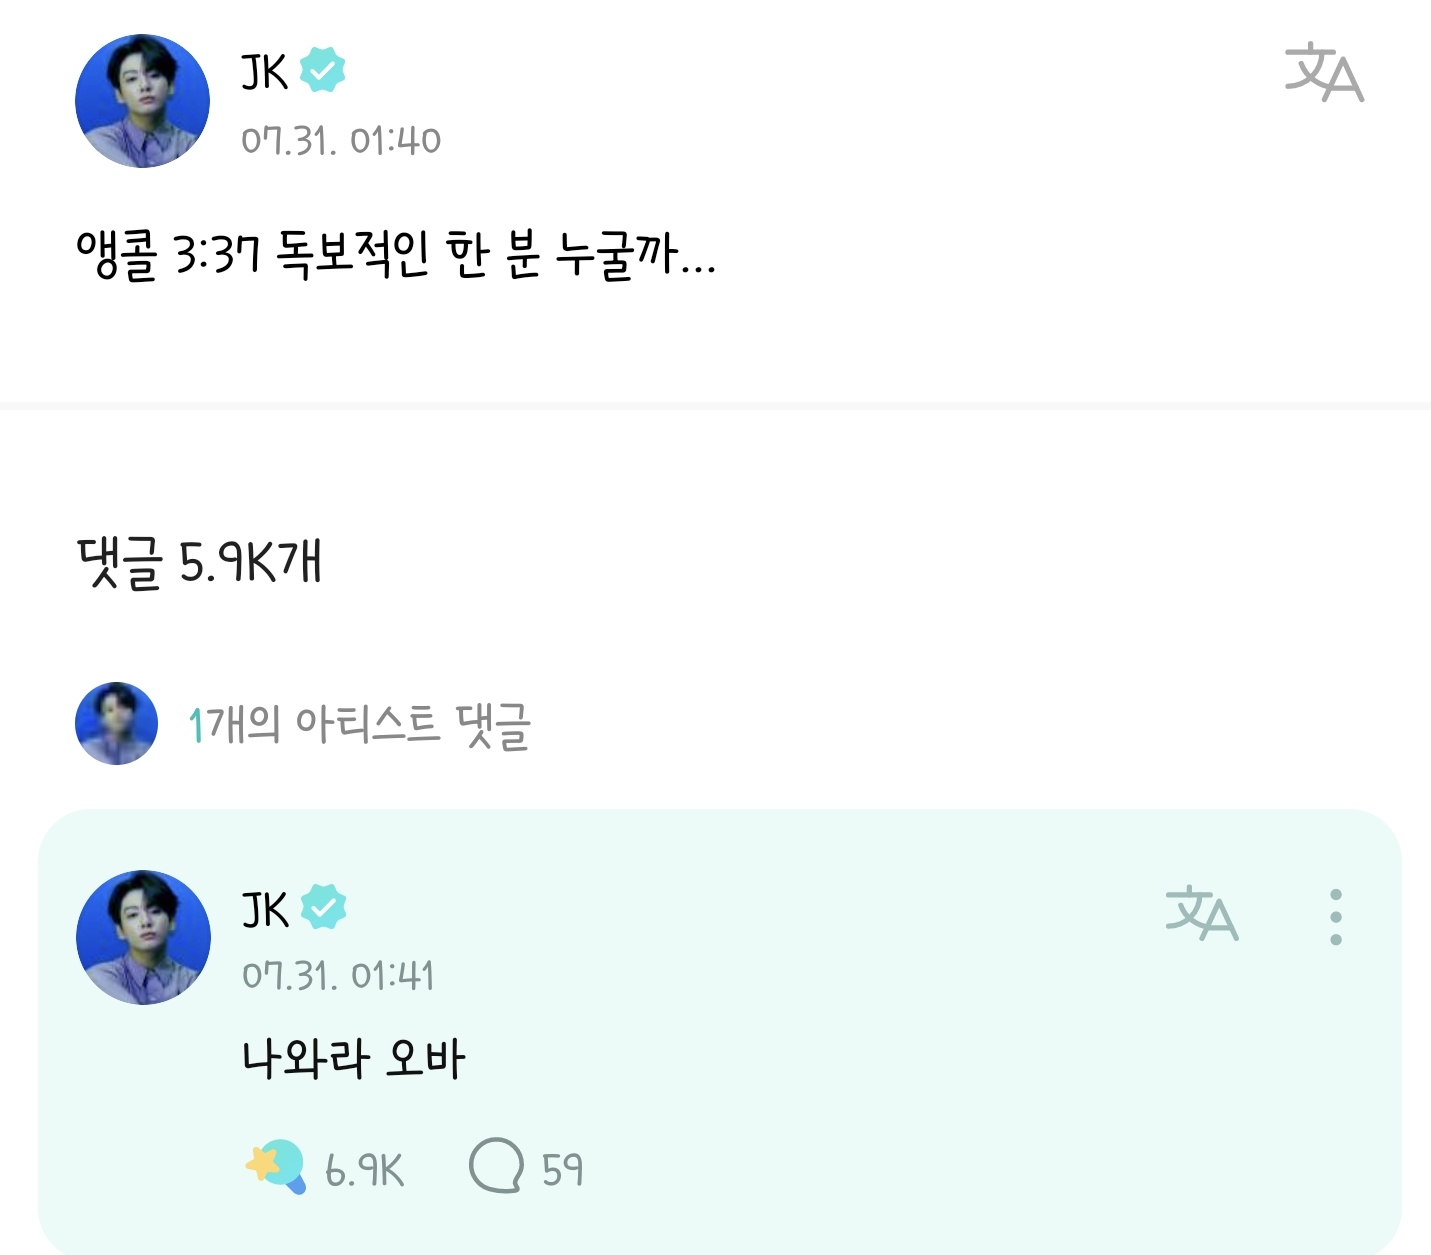1431x1255 pixels.
Task: Click the JK username in the artist comment
Action: (x=265, y=909)
